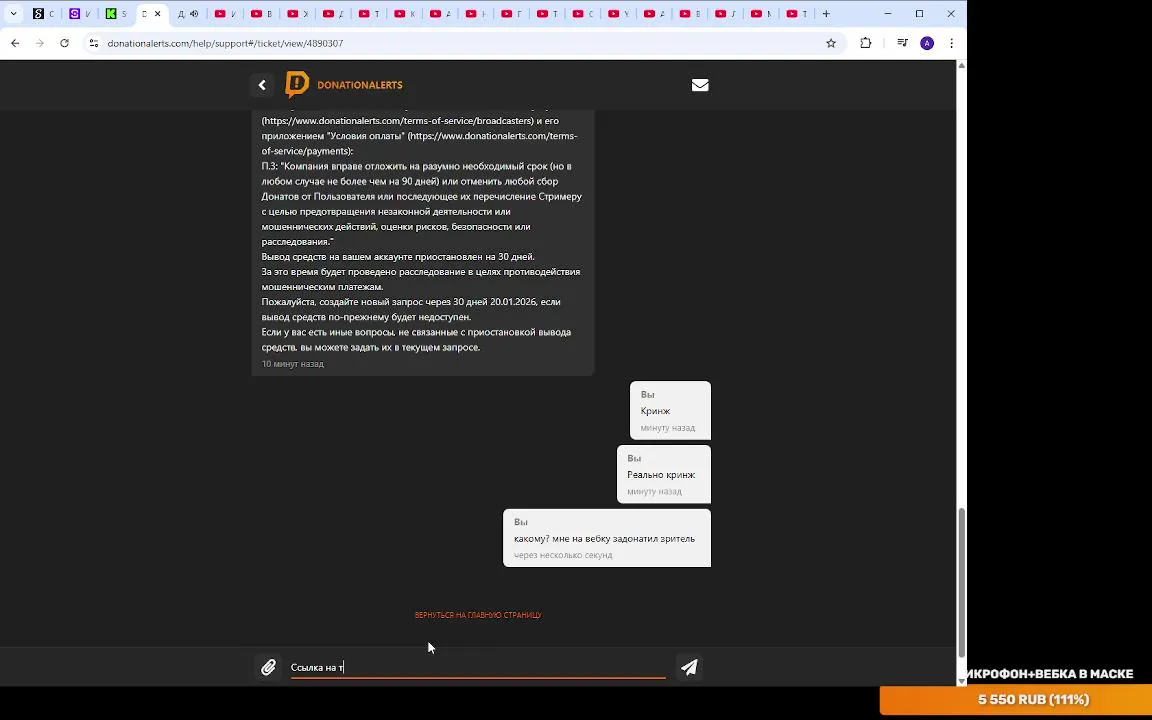Click the back chevron beside the DonationAlerts logo
Image resolution: width=1152 pixels, height=720 pixels.
coord(262,85)
